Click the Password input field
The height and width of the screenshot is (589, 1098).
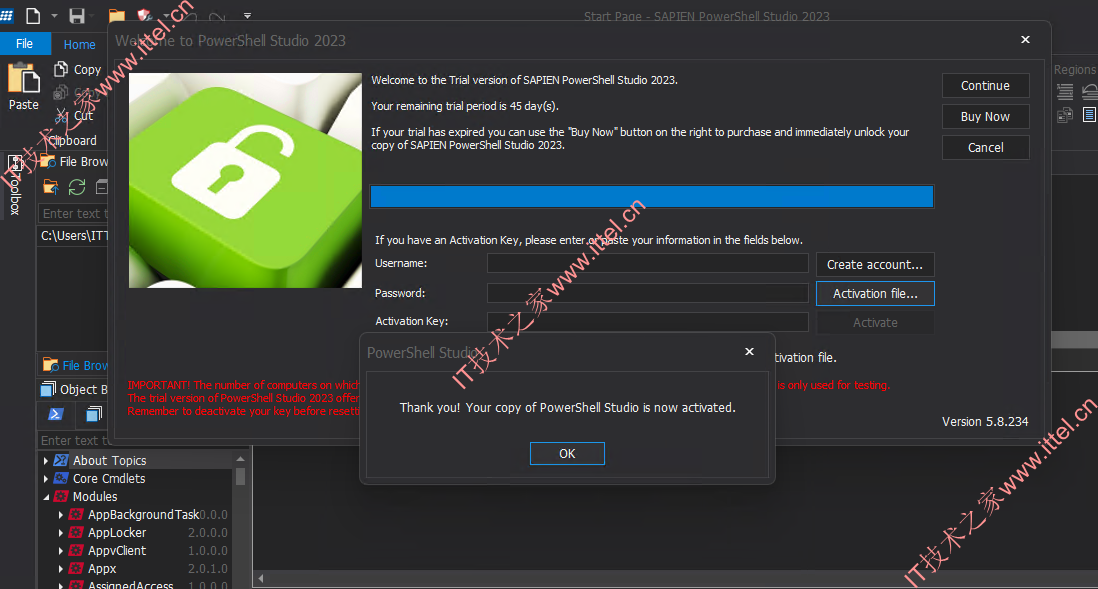(x=648, y=293)
